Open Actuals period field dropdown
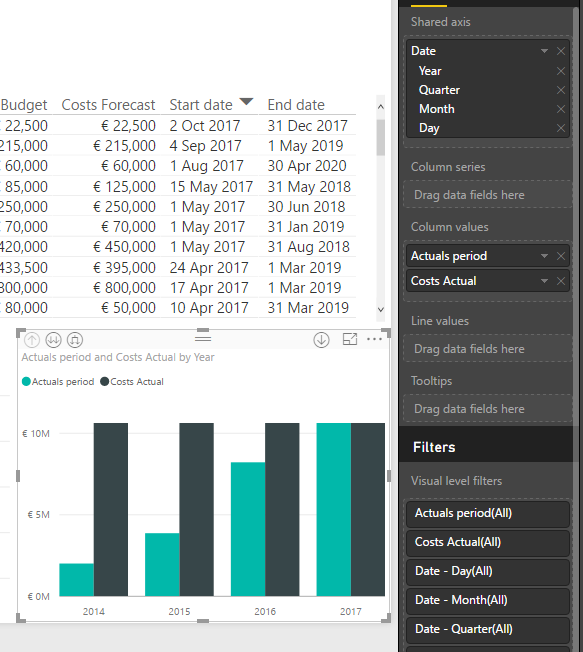This screenshot has height=652, width=583. (544, 256)
